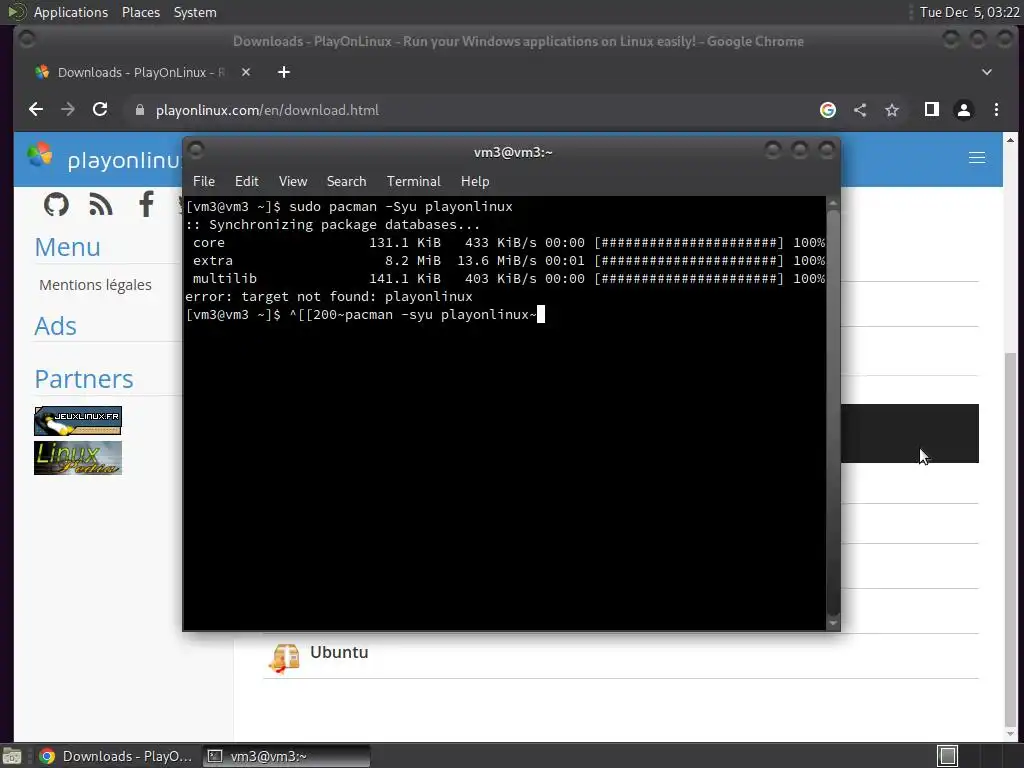
Task: Open the terminal Help menu
Action: 475,182
